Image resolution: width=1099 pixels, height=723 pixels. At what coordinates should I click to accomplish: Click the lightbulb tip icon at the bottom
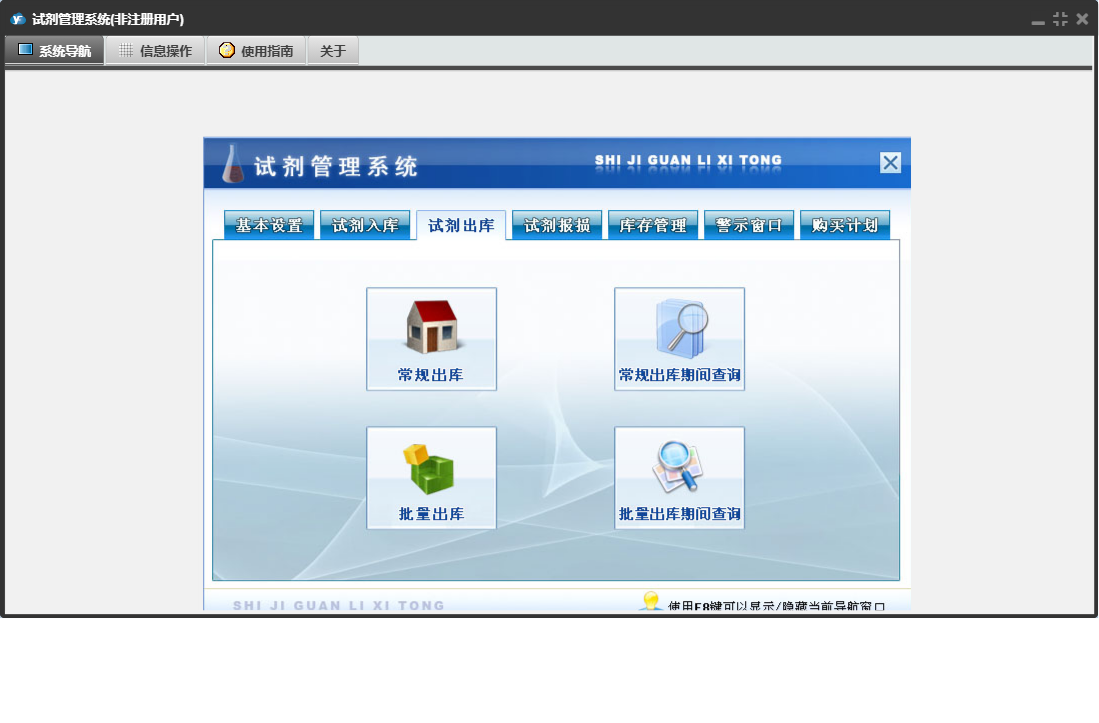[650, 601]
